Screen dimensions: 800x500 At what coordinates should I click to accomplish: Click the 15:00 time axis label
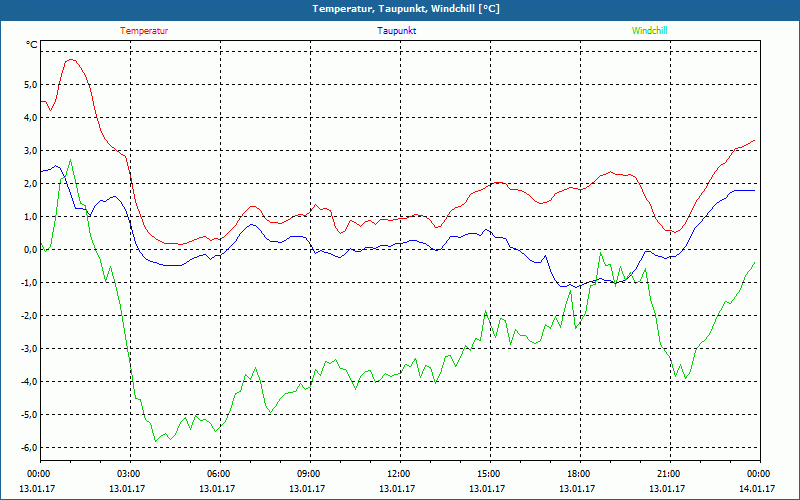pos(488,474)
